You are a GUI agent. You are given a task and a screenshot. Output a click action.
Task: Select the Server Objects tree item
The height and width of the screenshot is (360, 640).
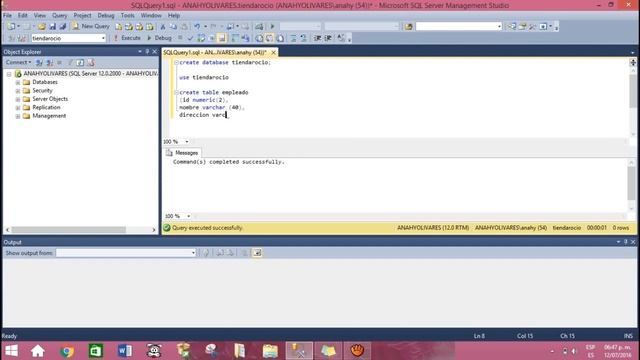[50, 99]
